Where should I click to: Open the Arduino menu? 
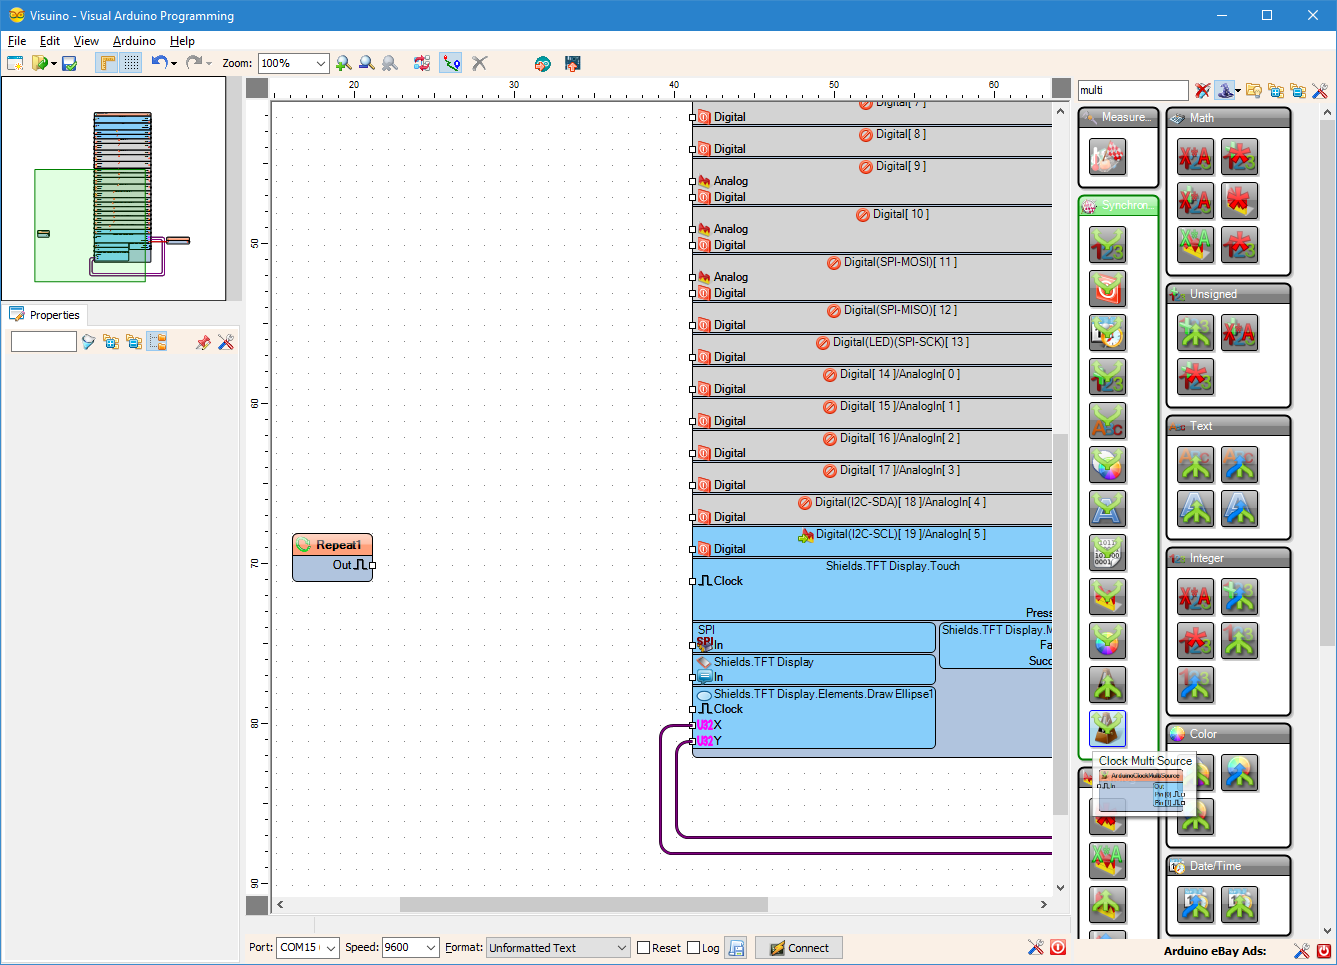[134, 41]
